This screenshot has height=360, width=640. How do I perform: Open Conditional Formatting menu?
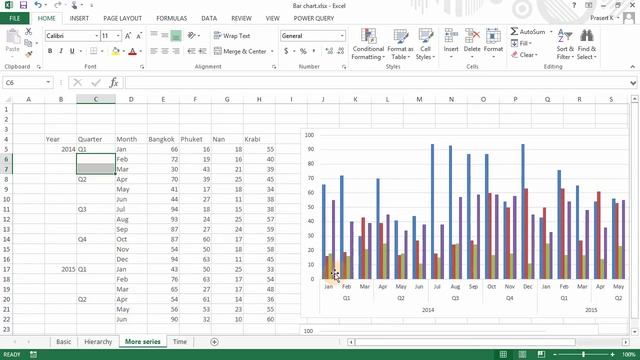(368, 44)
